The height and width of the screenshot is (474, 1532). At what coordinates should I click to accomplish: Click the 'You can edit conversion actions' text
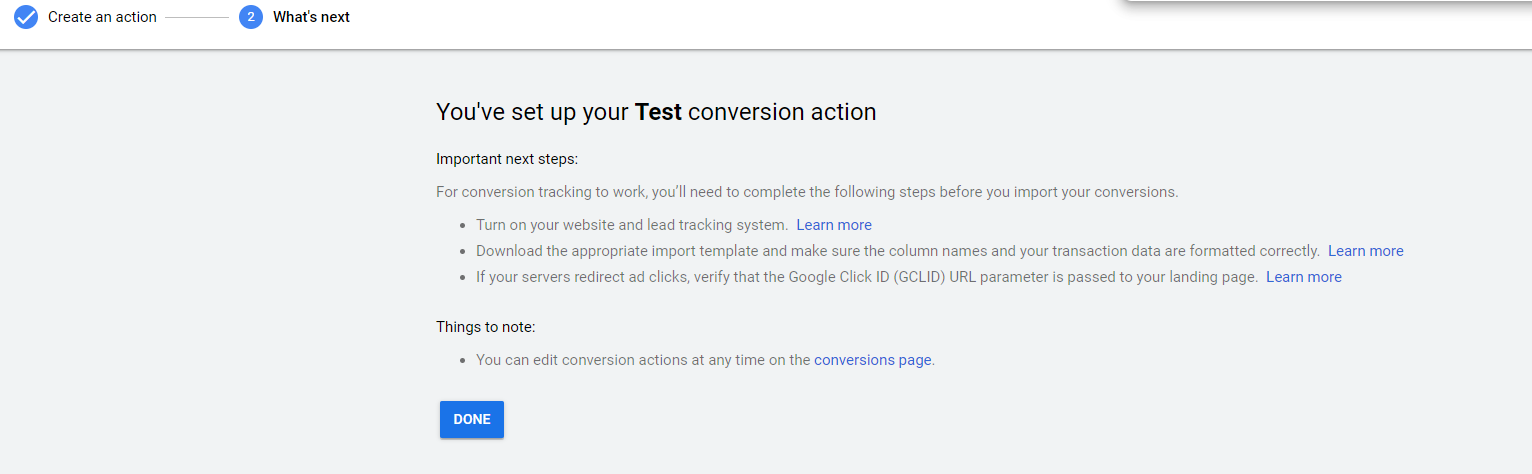(642, 360)
